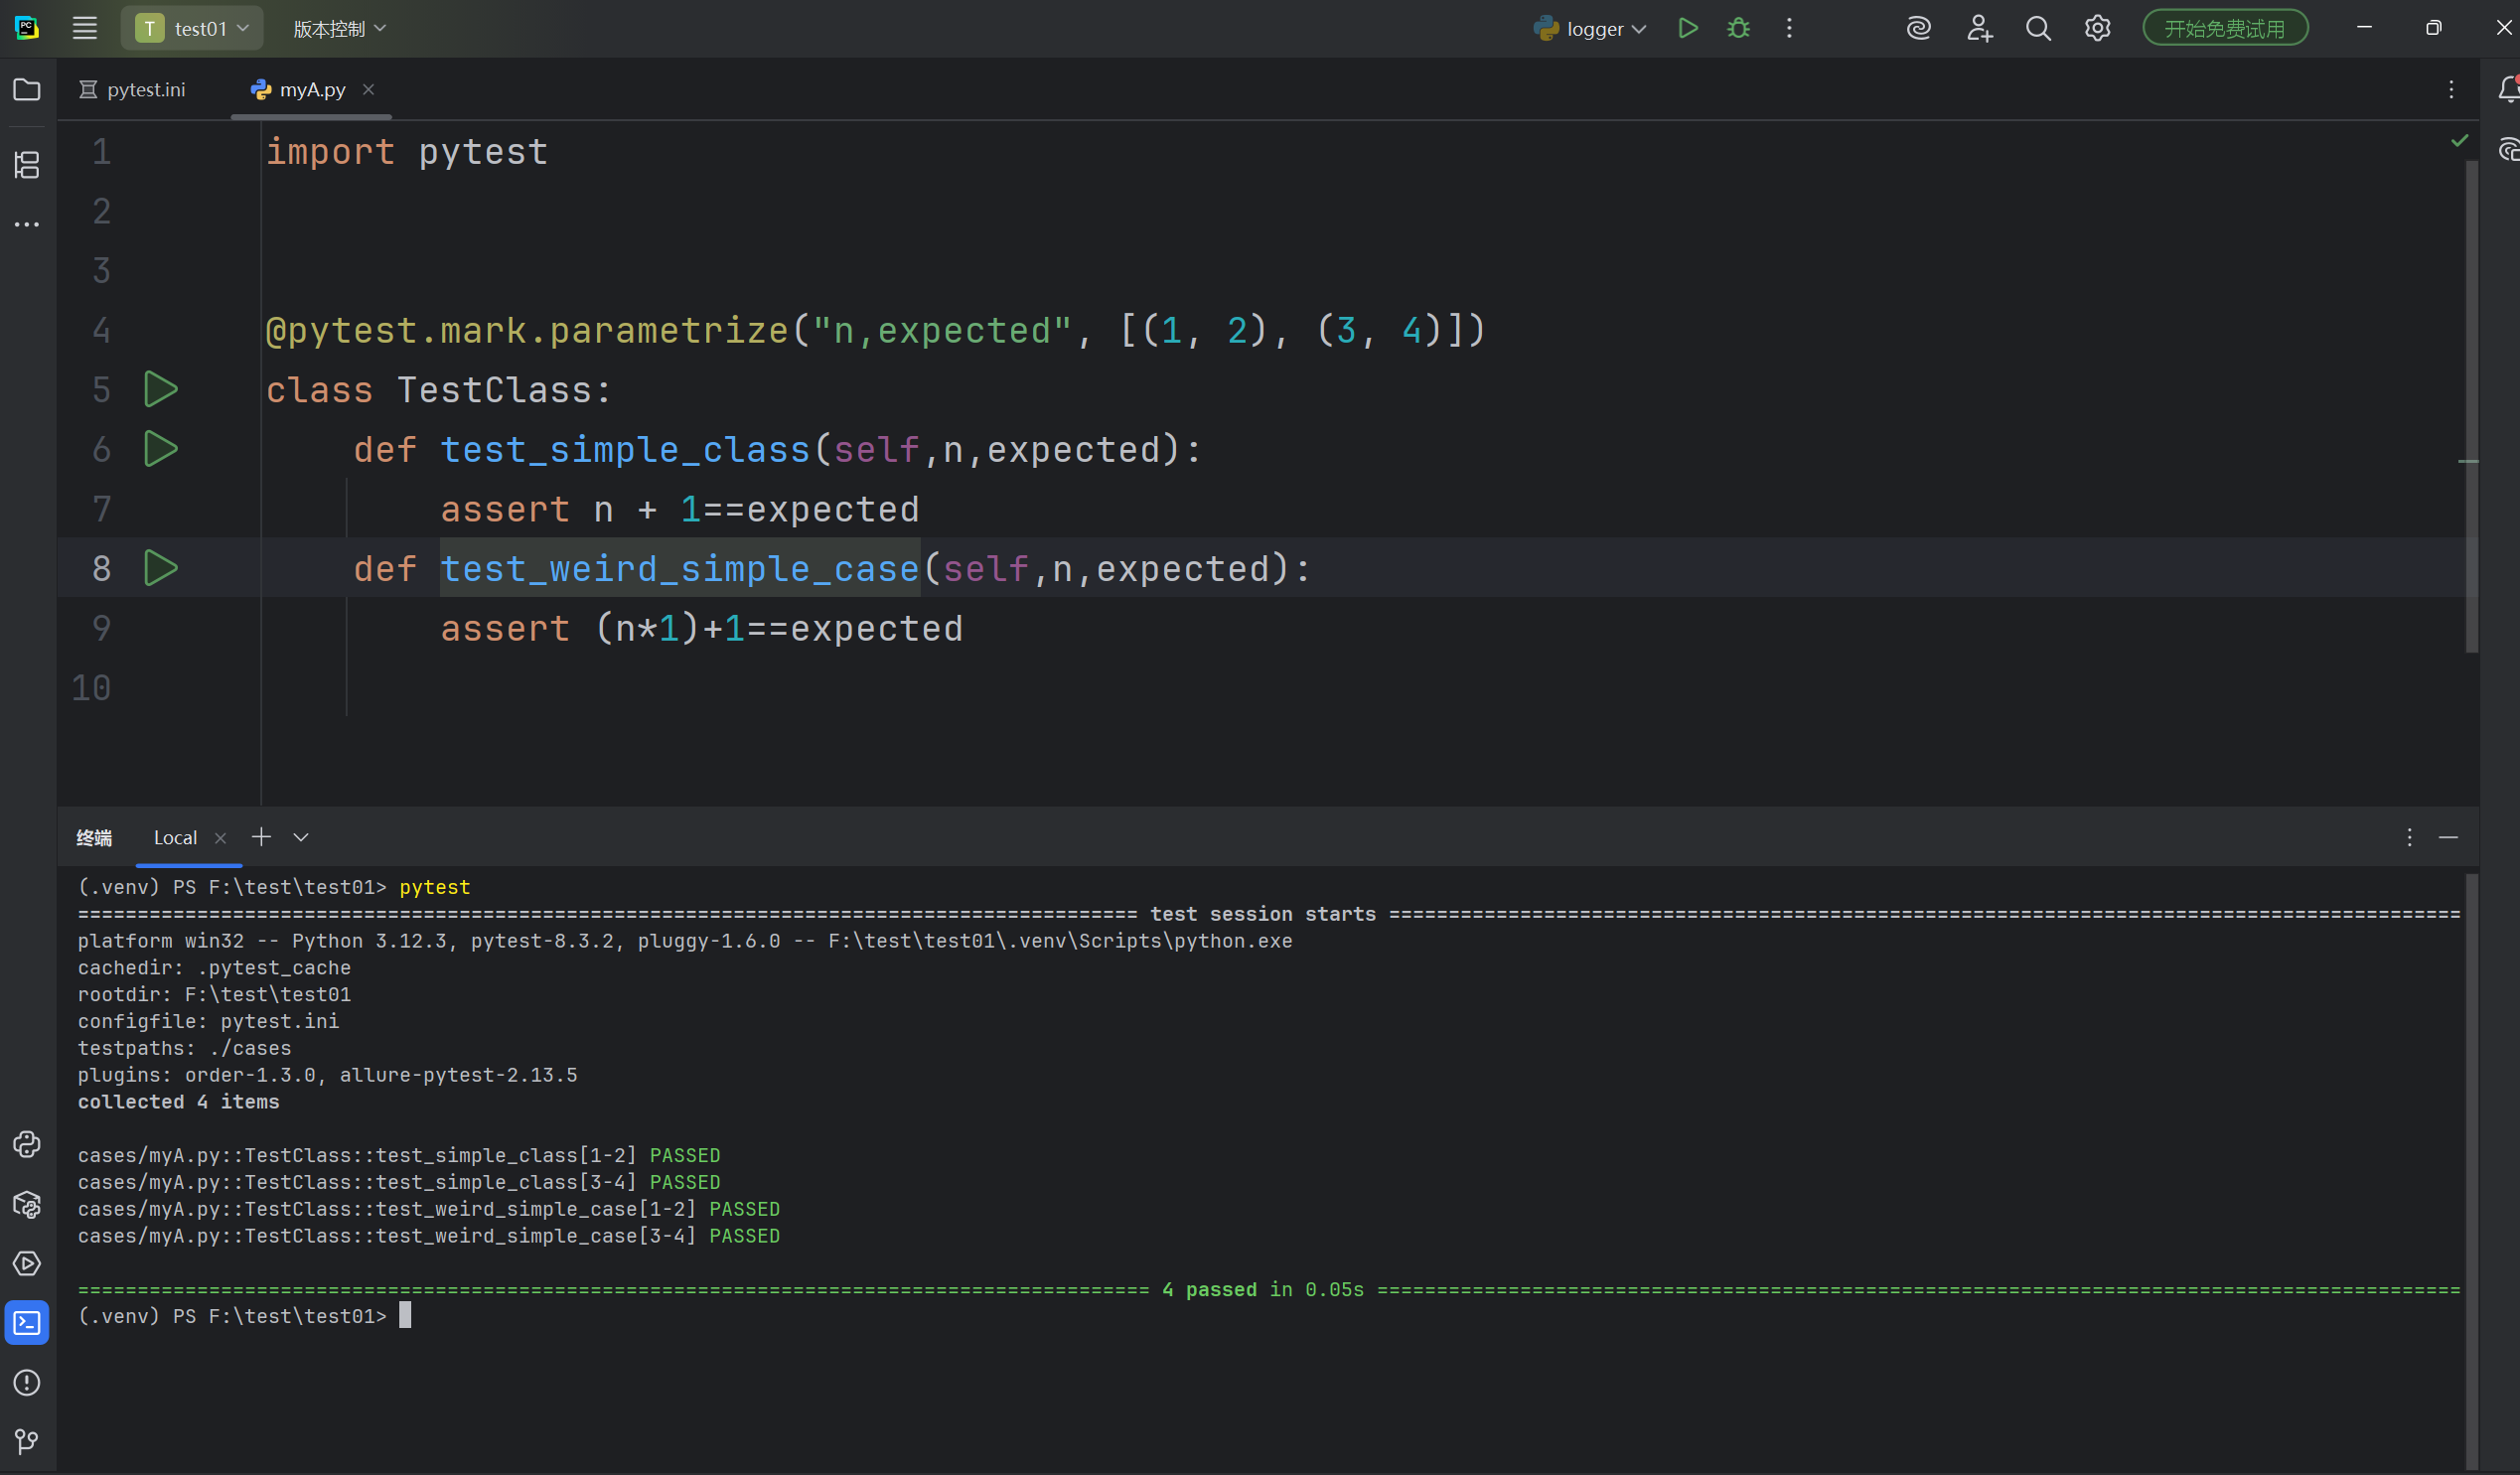The height and width of the screenshot is (1475, 2520).
Task: Click the editor vertical scrollbar
Action: click(x=2471, y=400)
